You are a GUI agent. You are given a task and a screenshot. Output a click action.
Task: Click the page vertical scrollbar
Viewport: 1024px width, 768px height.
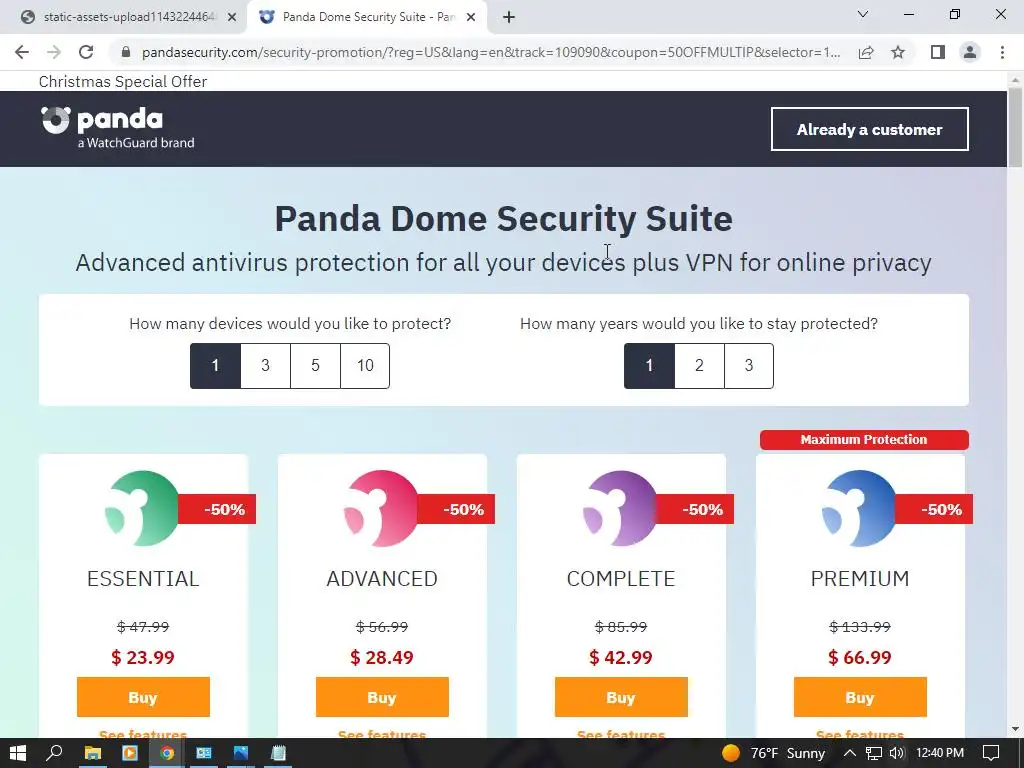pyautogui.click(x=1015, y=127)
